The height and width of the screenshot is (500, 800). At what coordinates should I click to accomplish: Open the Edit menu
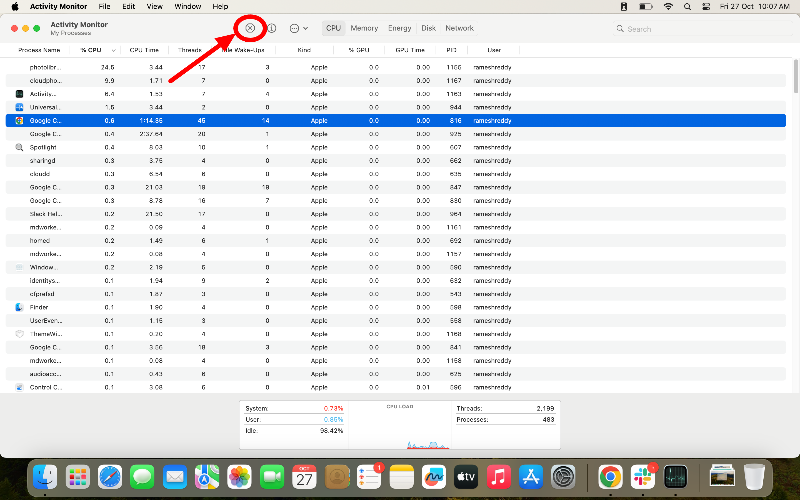pyautogui.click(x=129, y=7)
